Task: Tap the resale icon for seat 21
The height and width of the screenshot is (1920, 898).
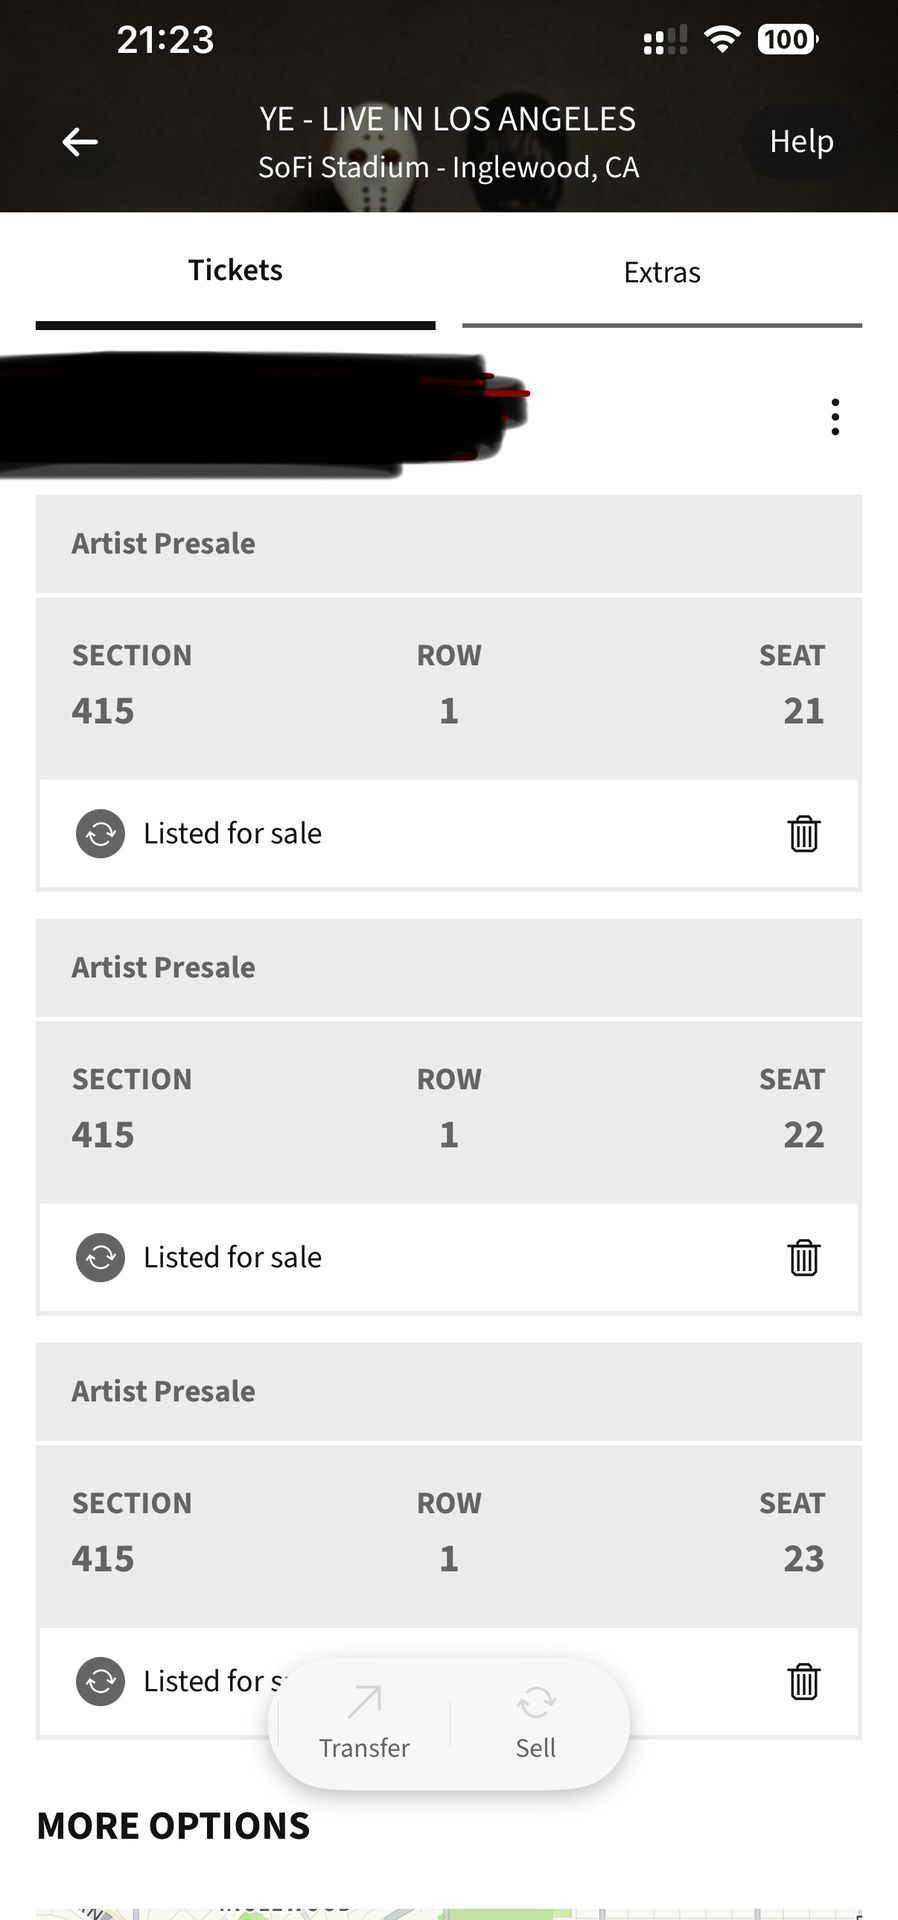Action: [x=101, y=833]
